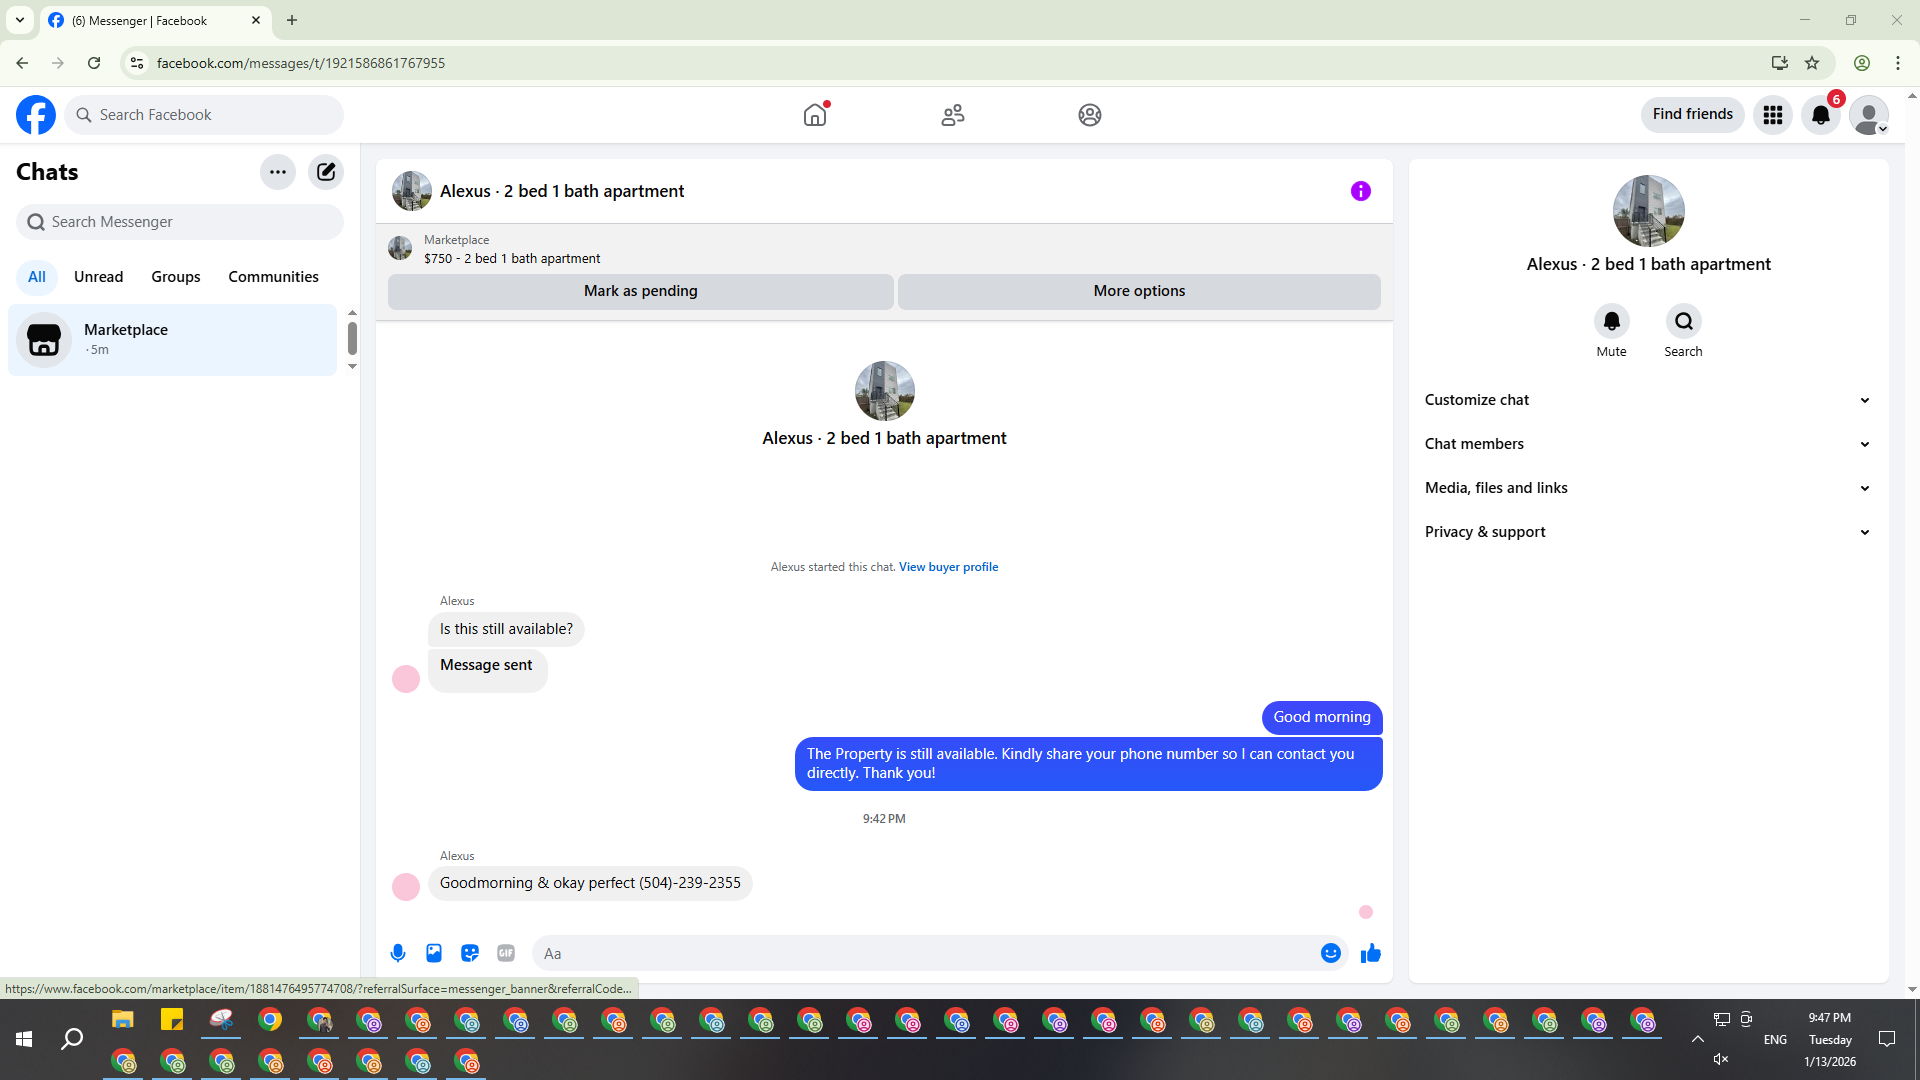The image size is (1920, 1080).
Task: Mute this conversation
Action: tap(1611, 321)
